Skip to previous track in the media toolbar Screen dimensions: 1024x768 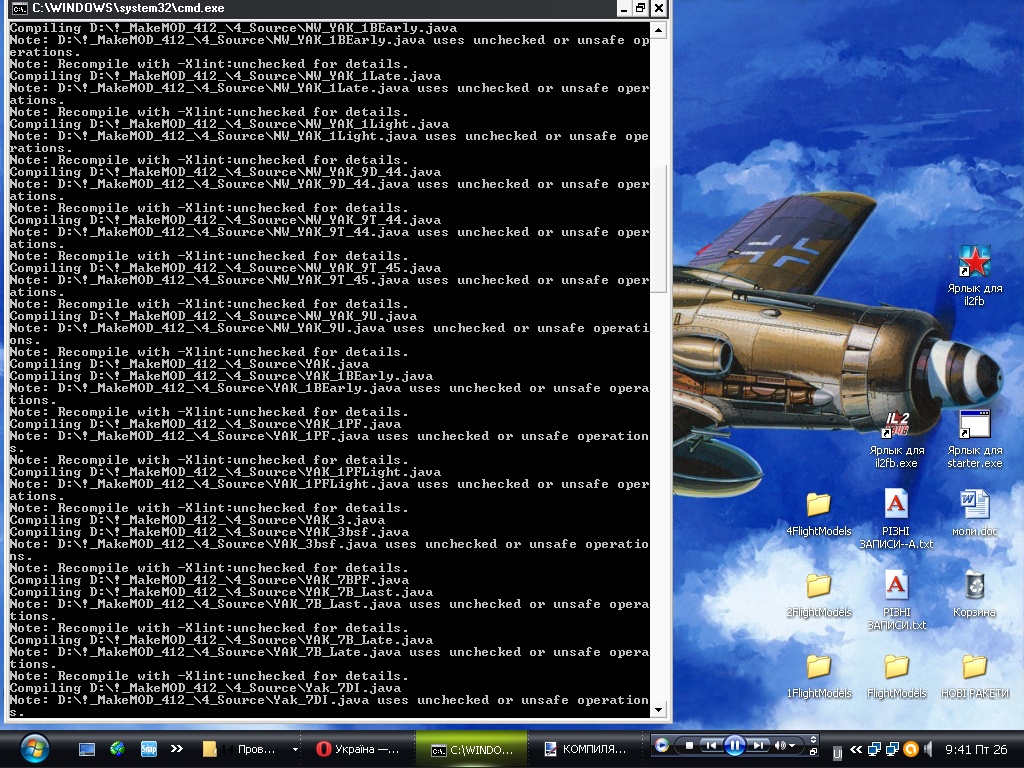(x=711, y=745)
